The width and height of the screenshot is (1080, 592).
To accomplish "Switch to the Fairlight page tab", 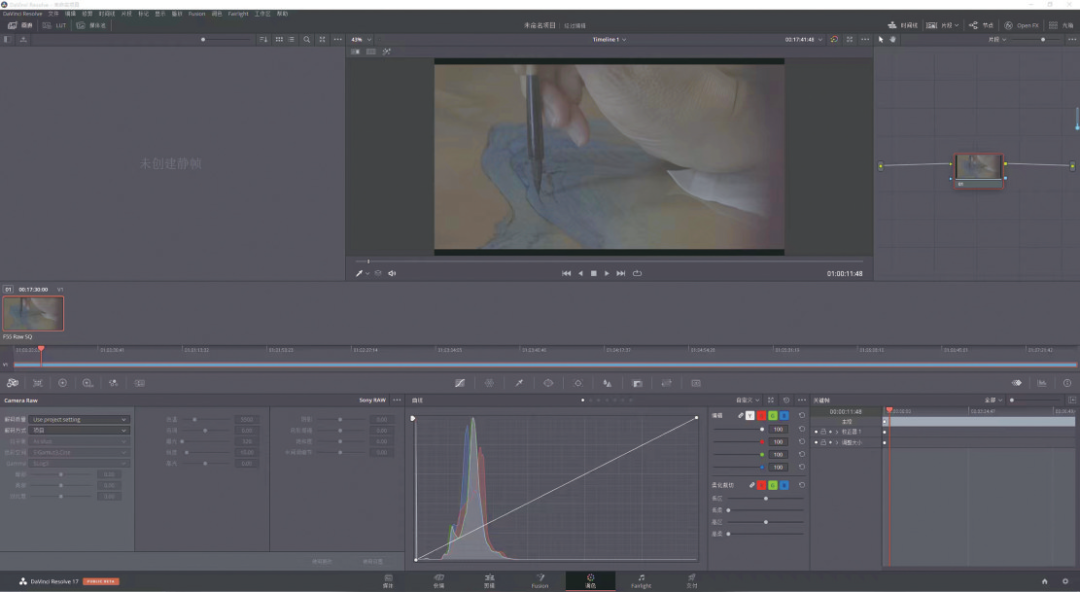I will [x=641, y=581].
